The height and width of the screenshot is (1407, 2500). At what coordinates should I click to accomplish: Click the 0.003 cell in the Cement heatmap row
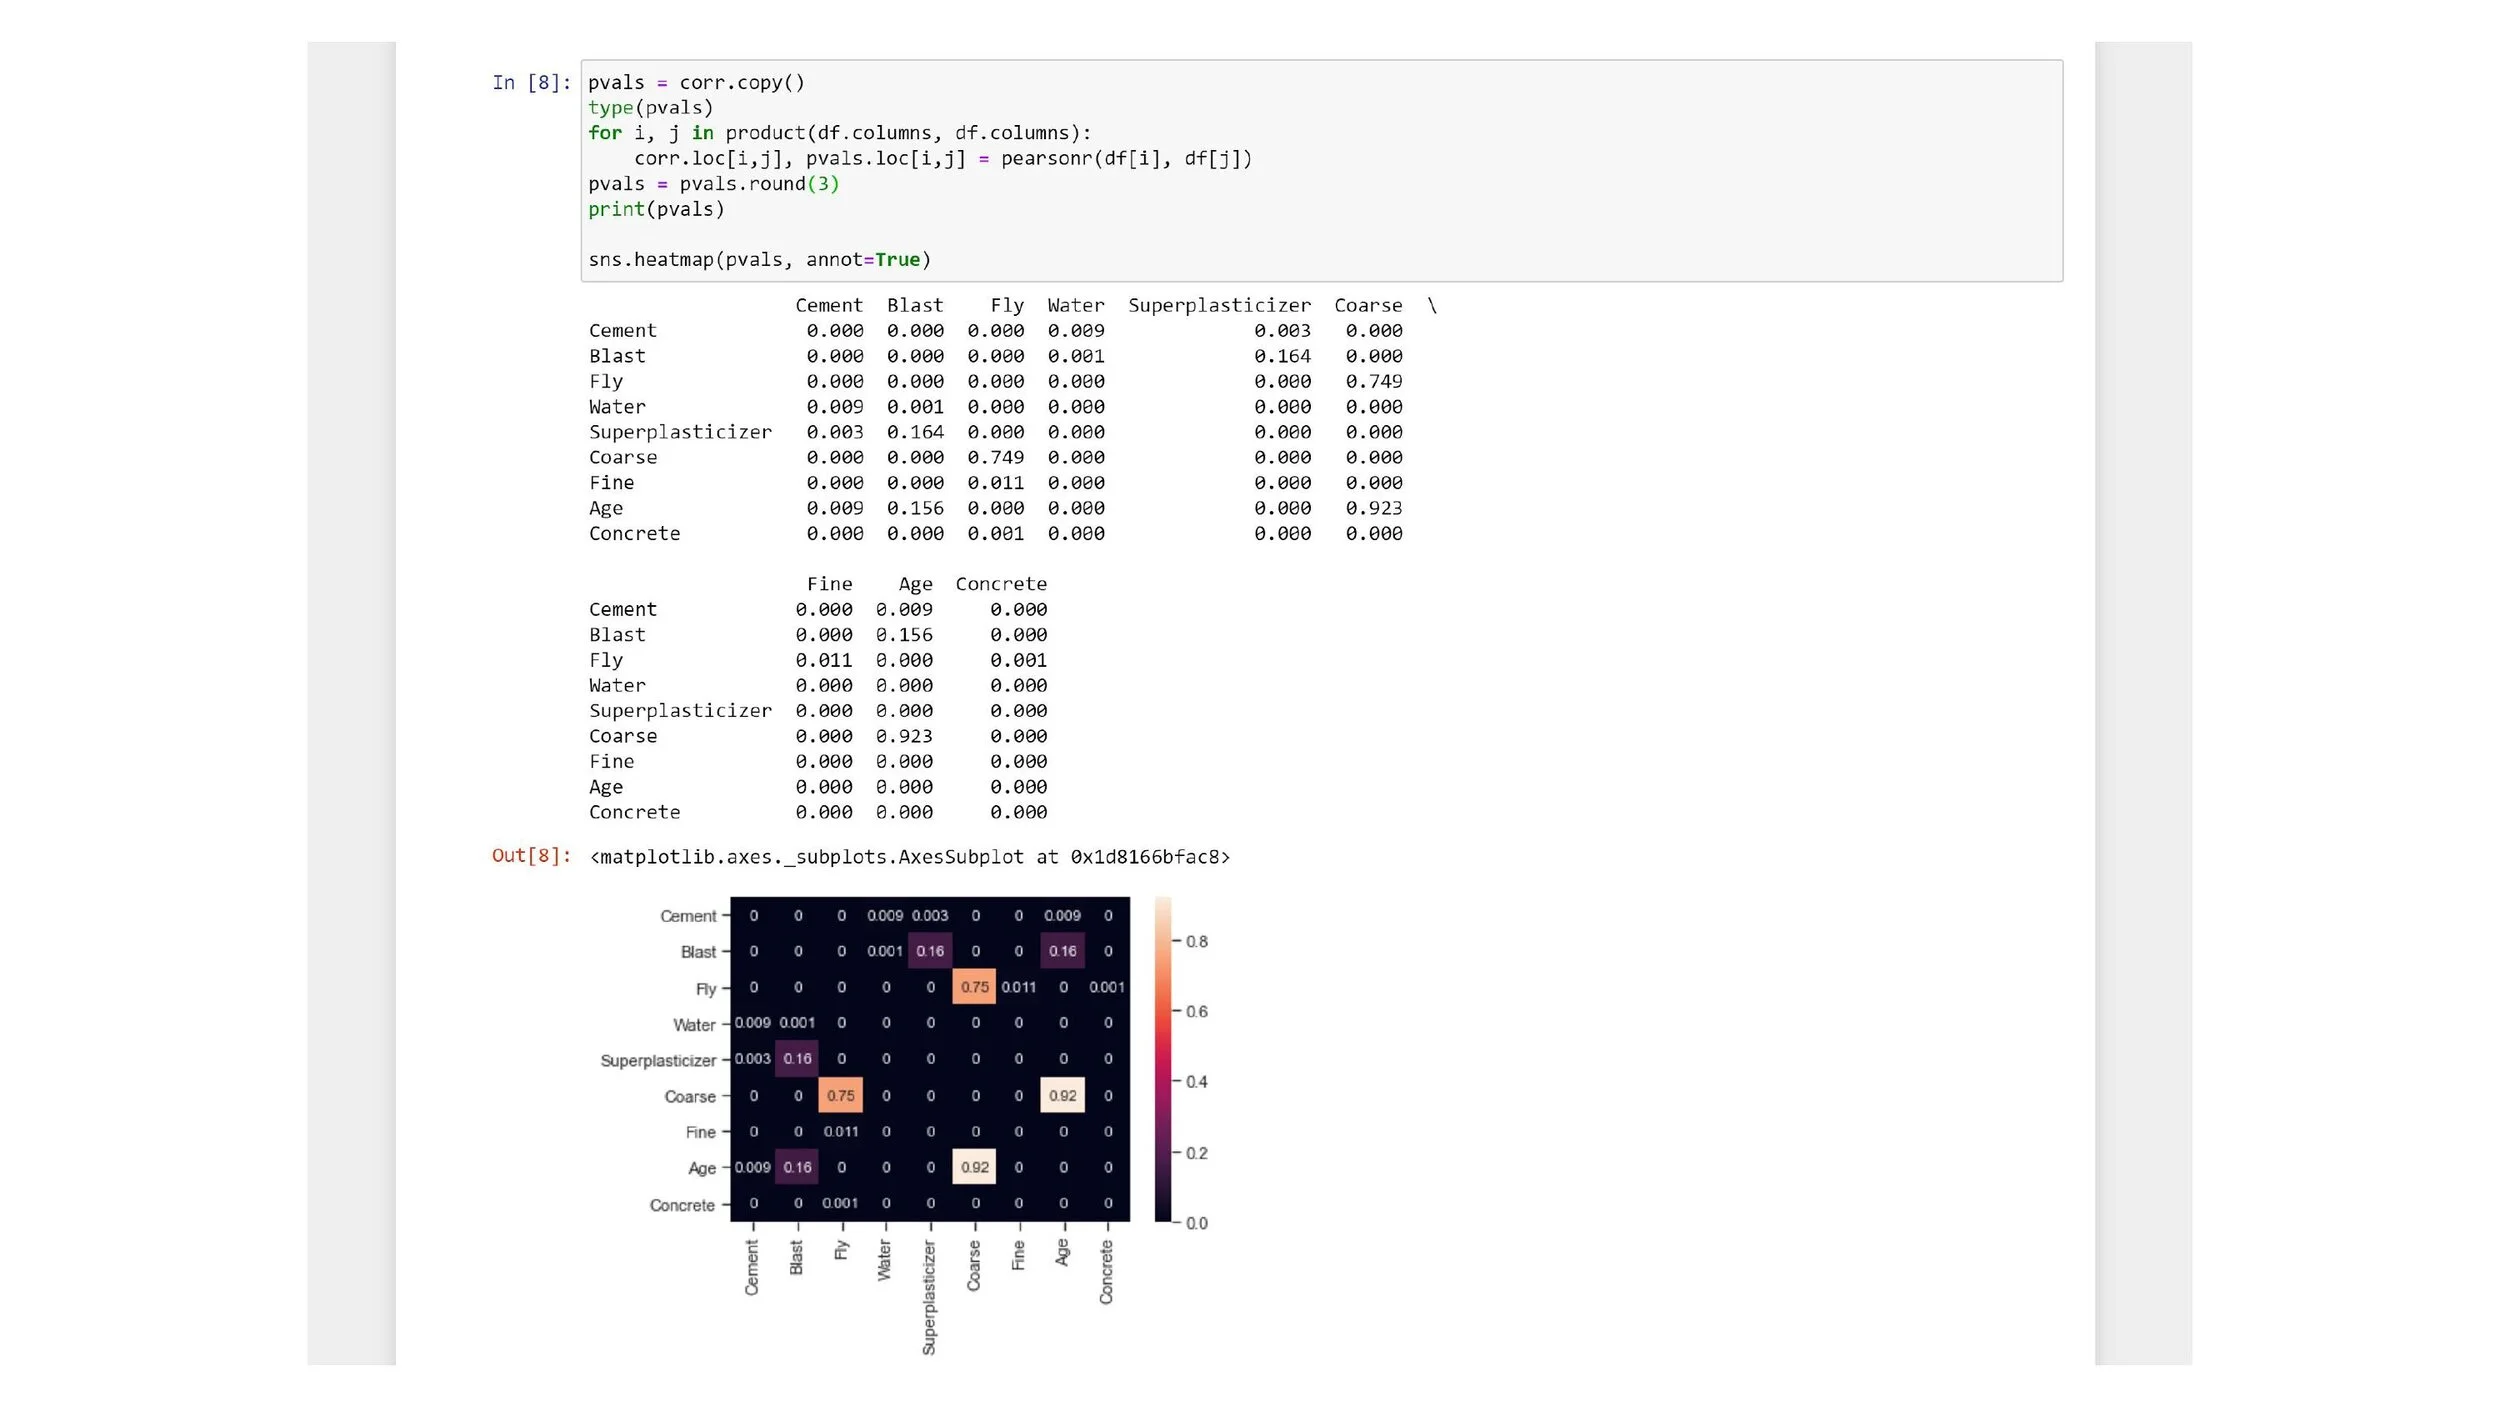click(x=930, y=916)
